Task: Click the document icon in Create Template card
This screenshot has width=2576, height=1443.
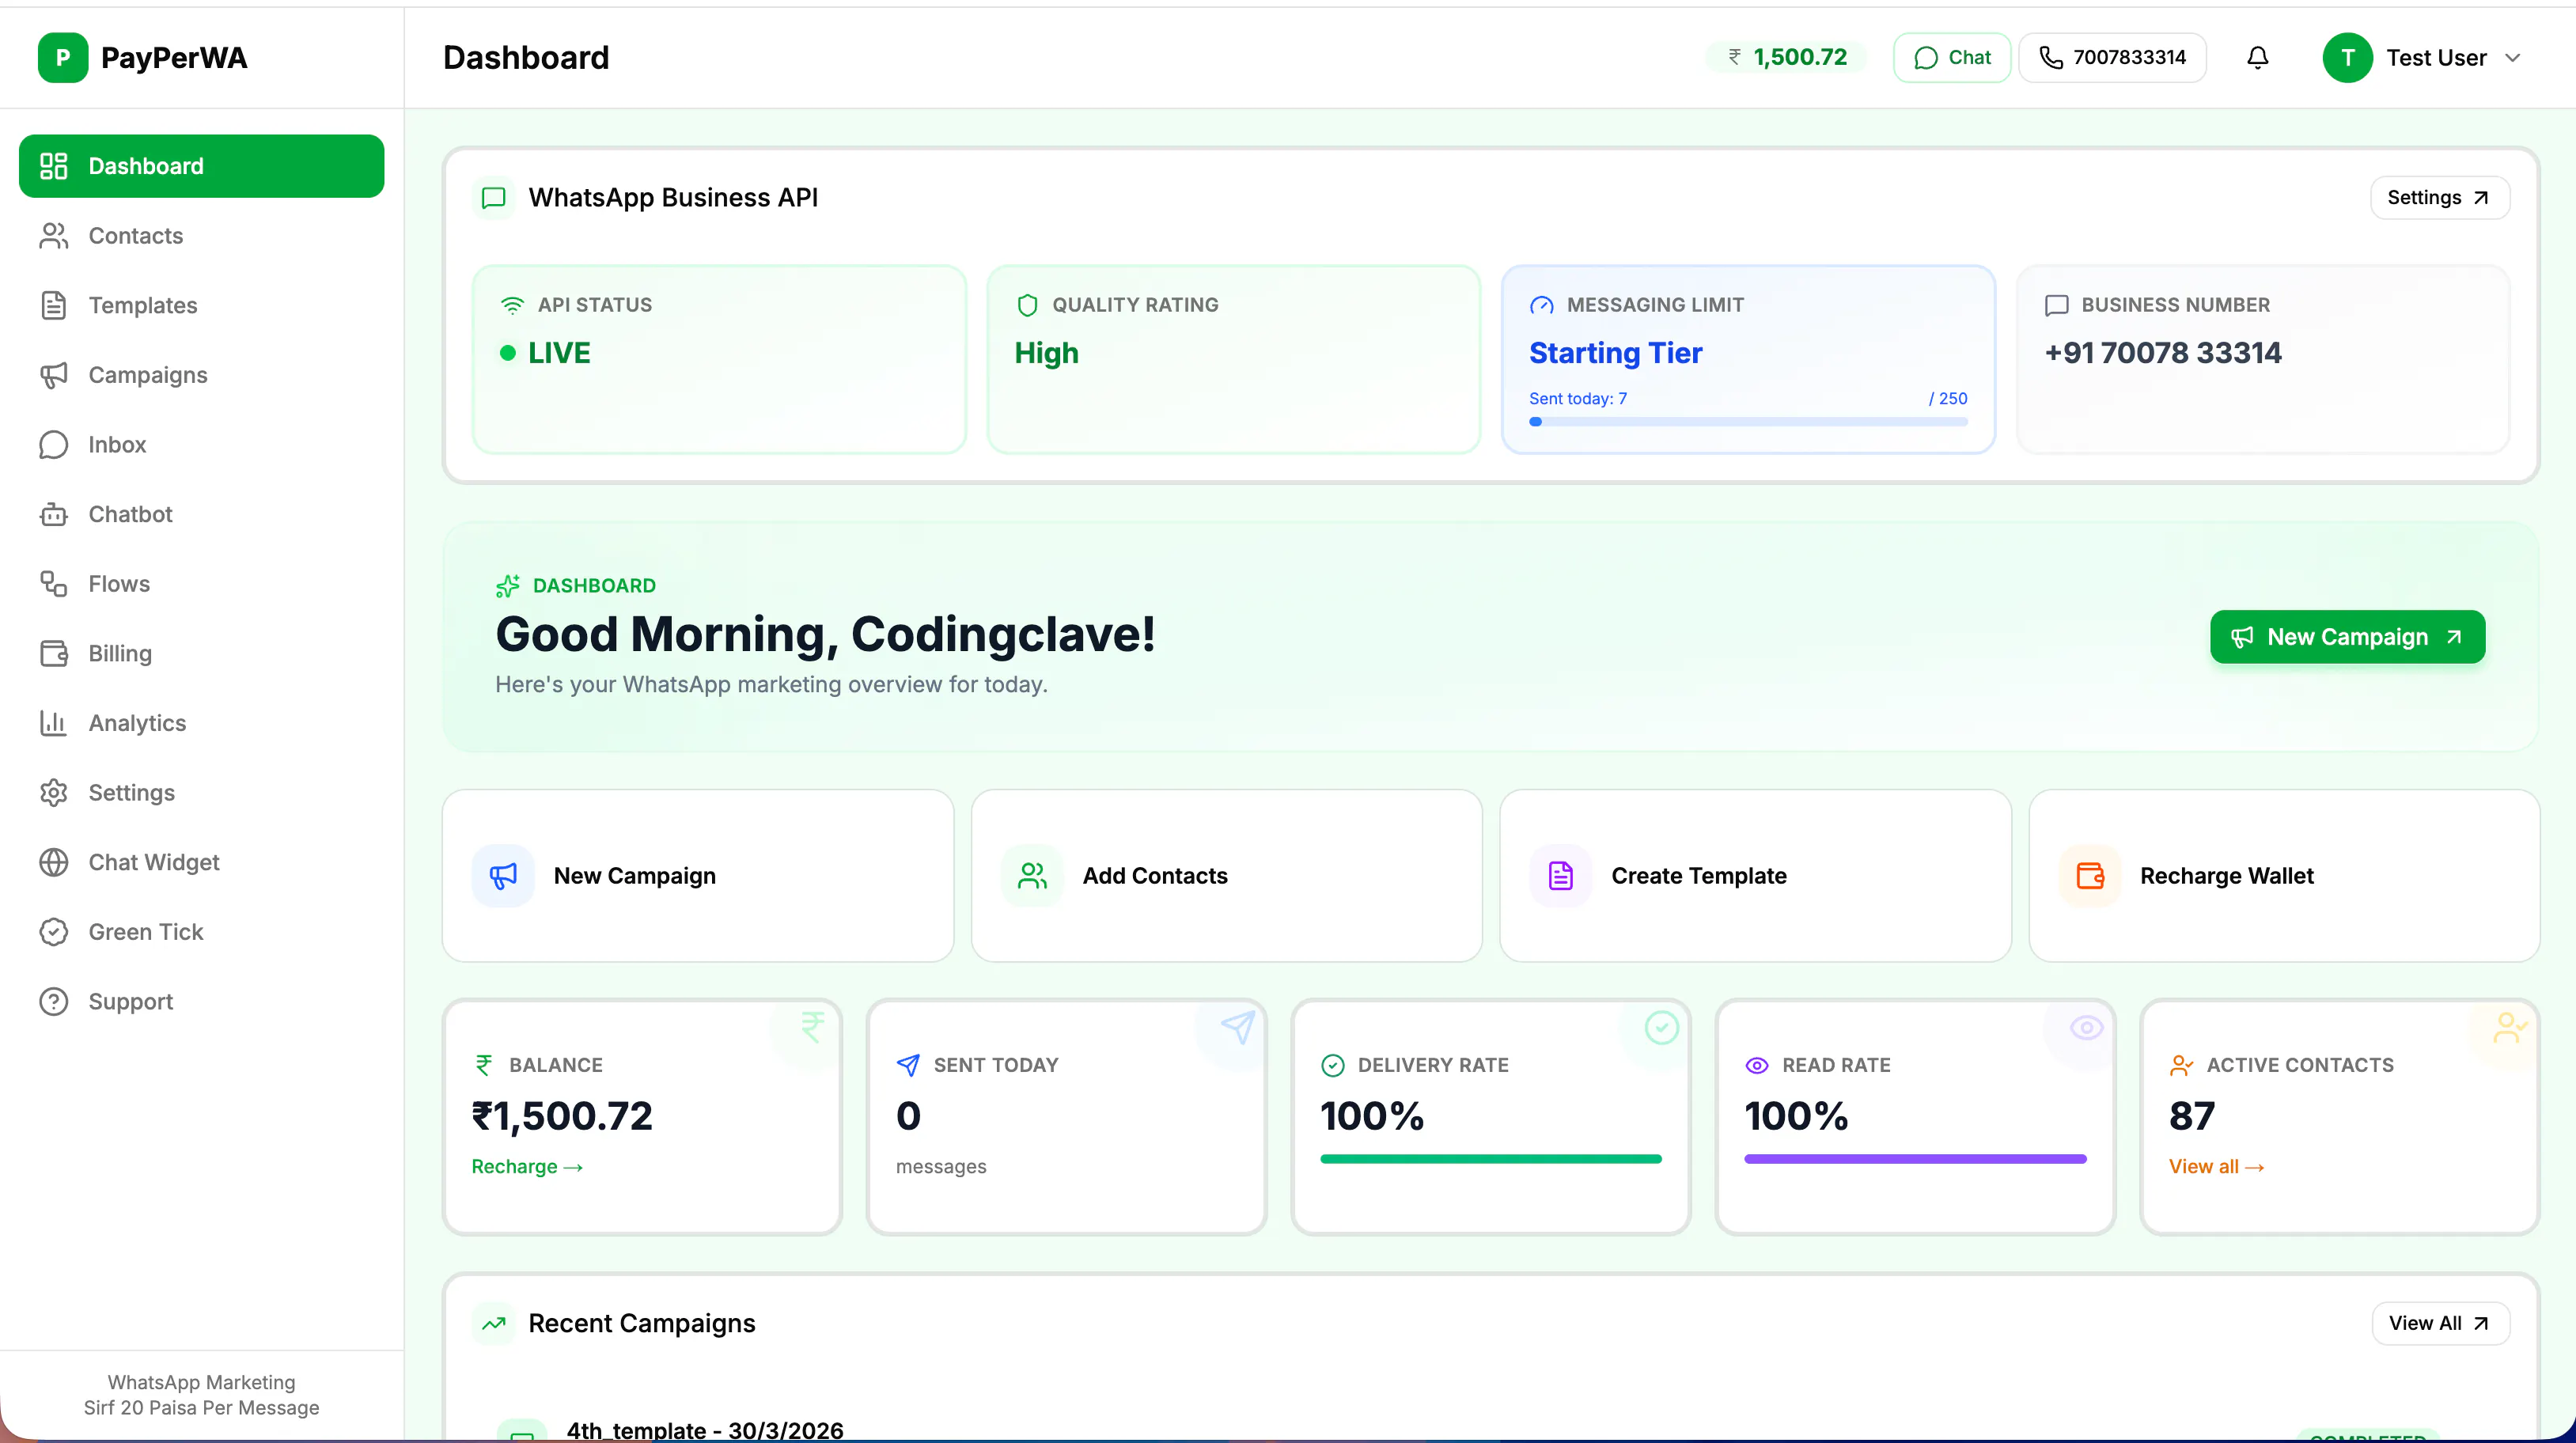Action: pos(1560,876)
